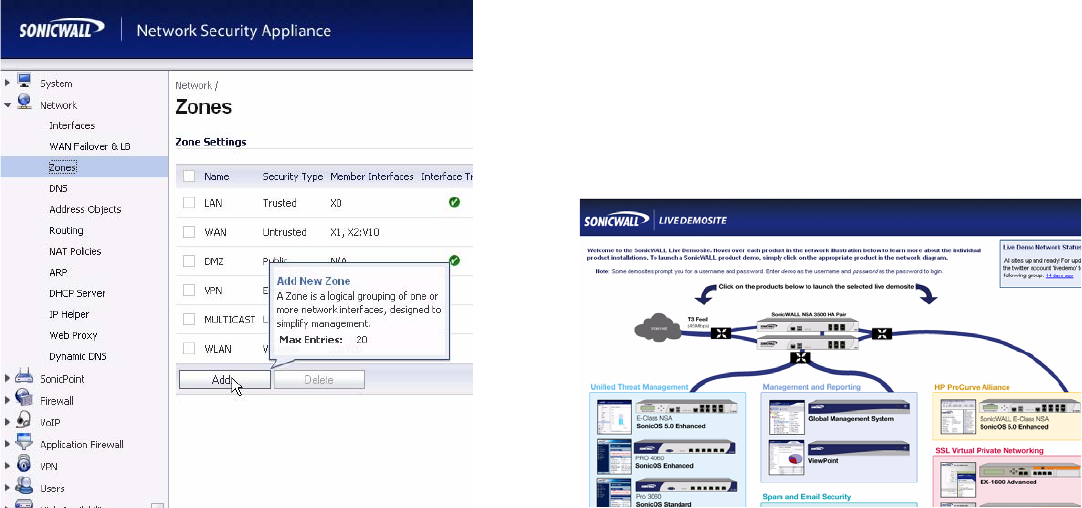Launch the ViewPoint demo
Viewport: 1082px width, 508px height.
point(859,450)
